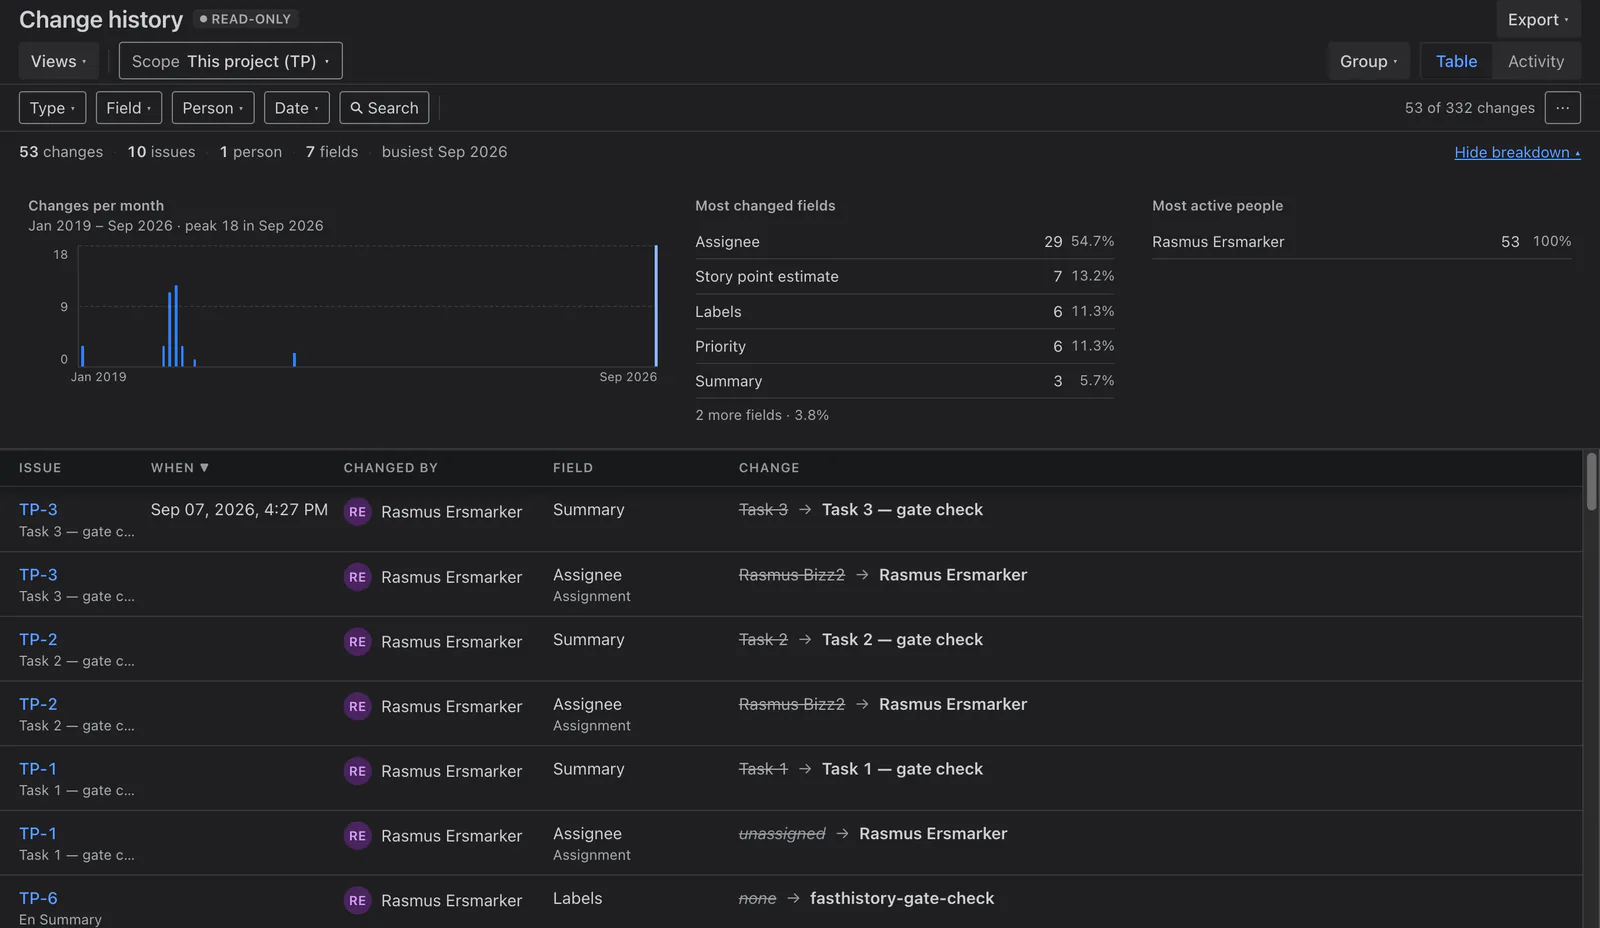Click RE avatar in TP-1 Summary row
1600x928 pixels.
coord(357,771)
